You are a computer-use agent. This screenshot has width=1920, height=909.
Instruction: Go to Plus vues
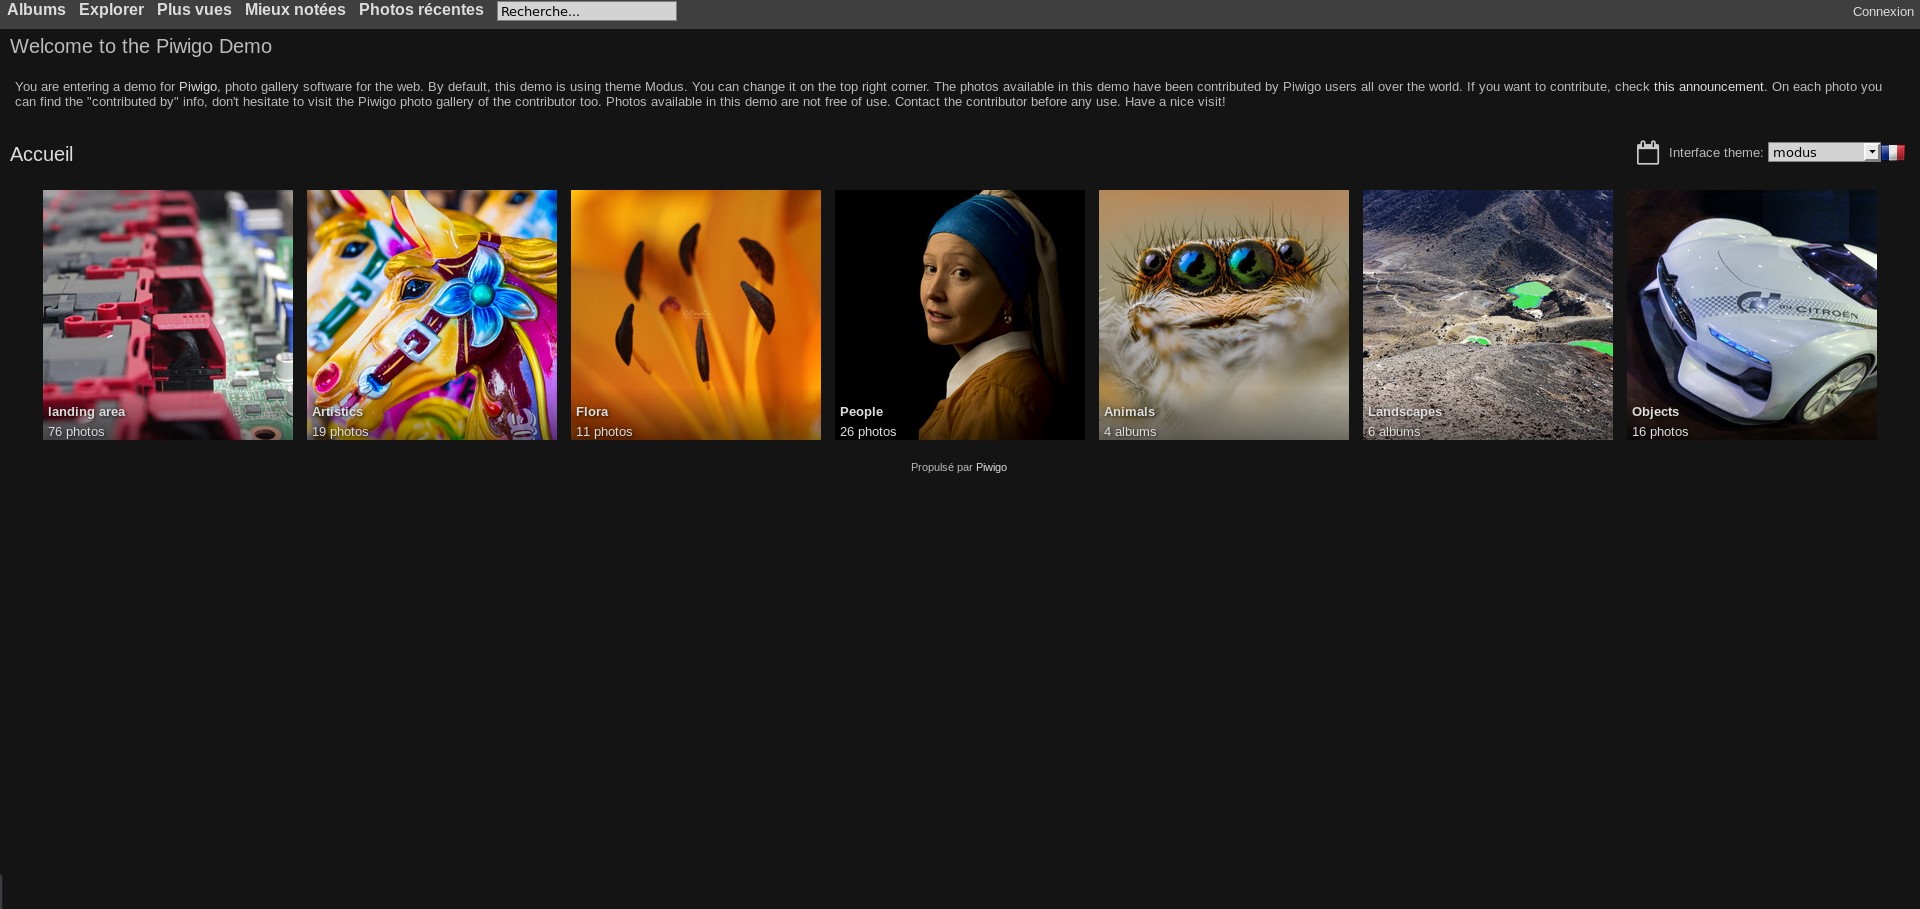[x=194, y=10]
